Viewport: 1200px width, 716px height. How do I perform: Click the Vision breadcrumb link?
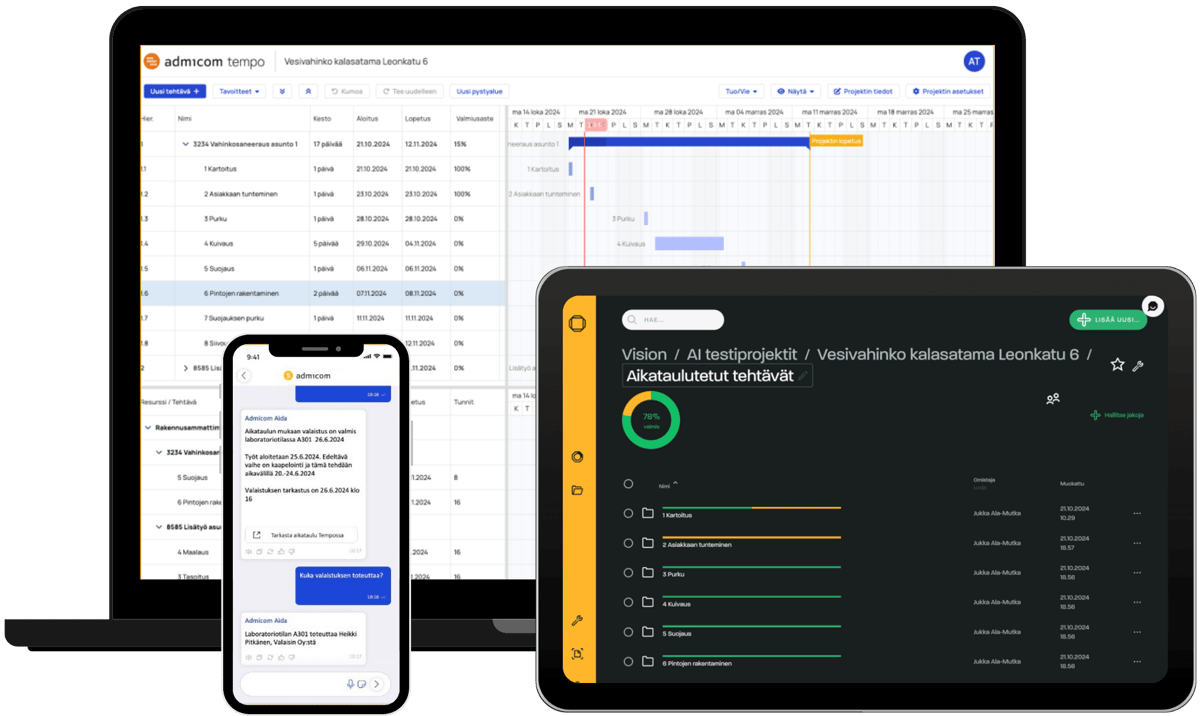[x=644, y=355]
